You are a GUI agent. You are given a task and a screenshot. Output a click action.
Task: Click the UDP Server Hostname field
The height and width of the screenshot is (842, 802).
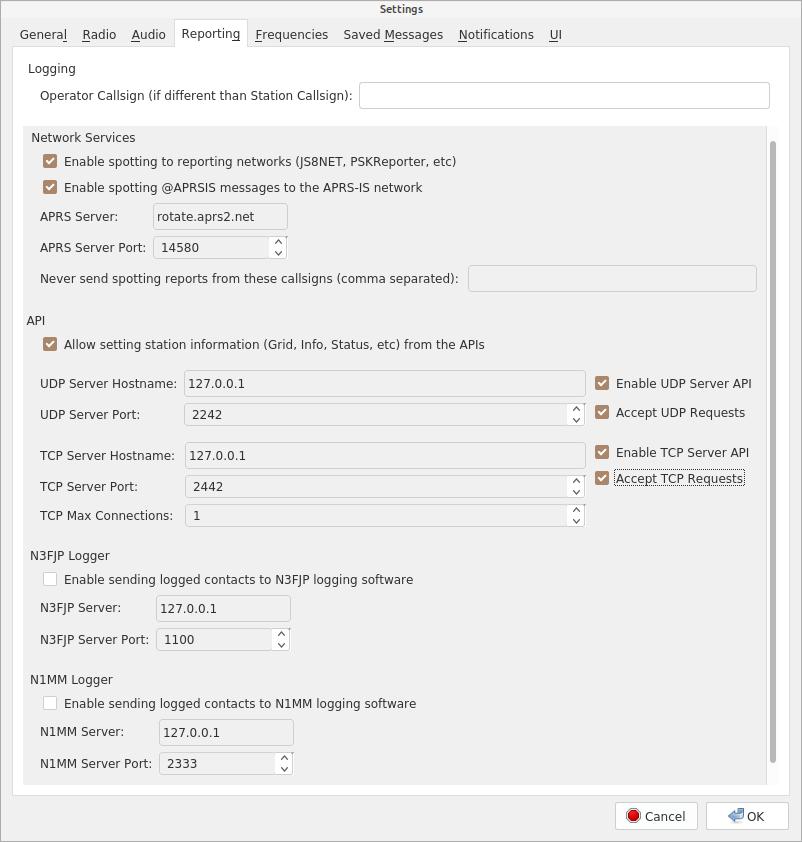[385, 383]
